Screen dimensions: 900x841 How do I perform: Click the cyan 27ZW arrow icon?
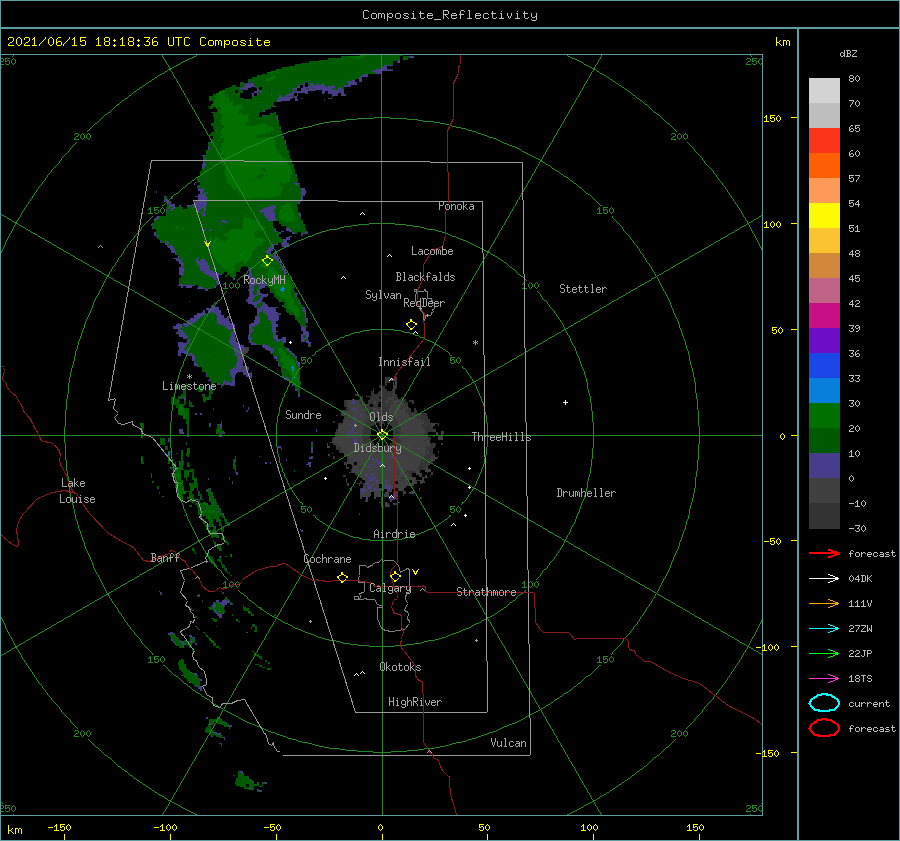click(824, 629)
